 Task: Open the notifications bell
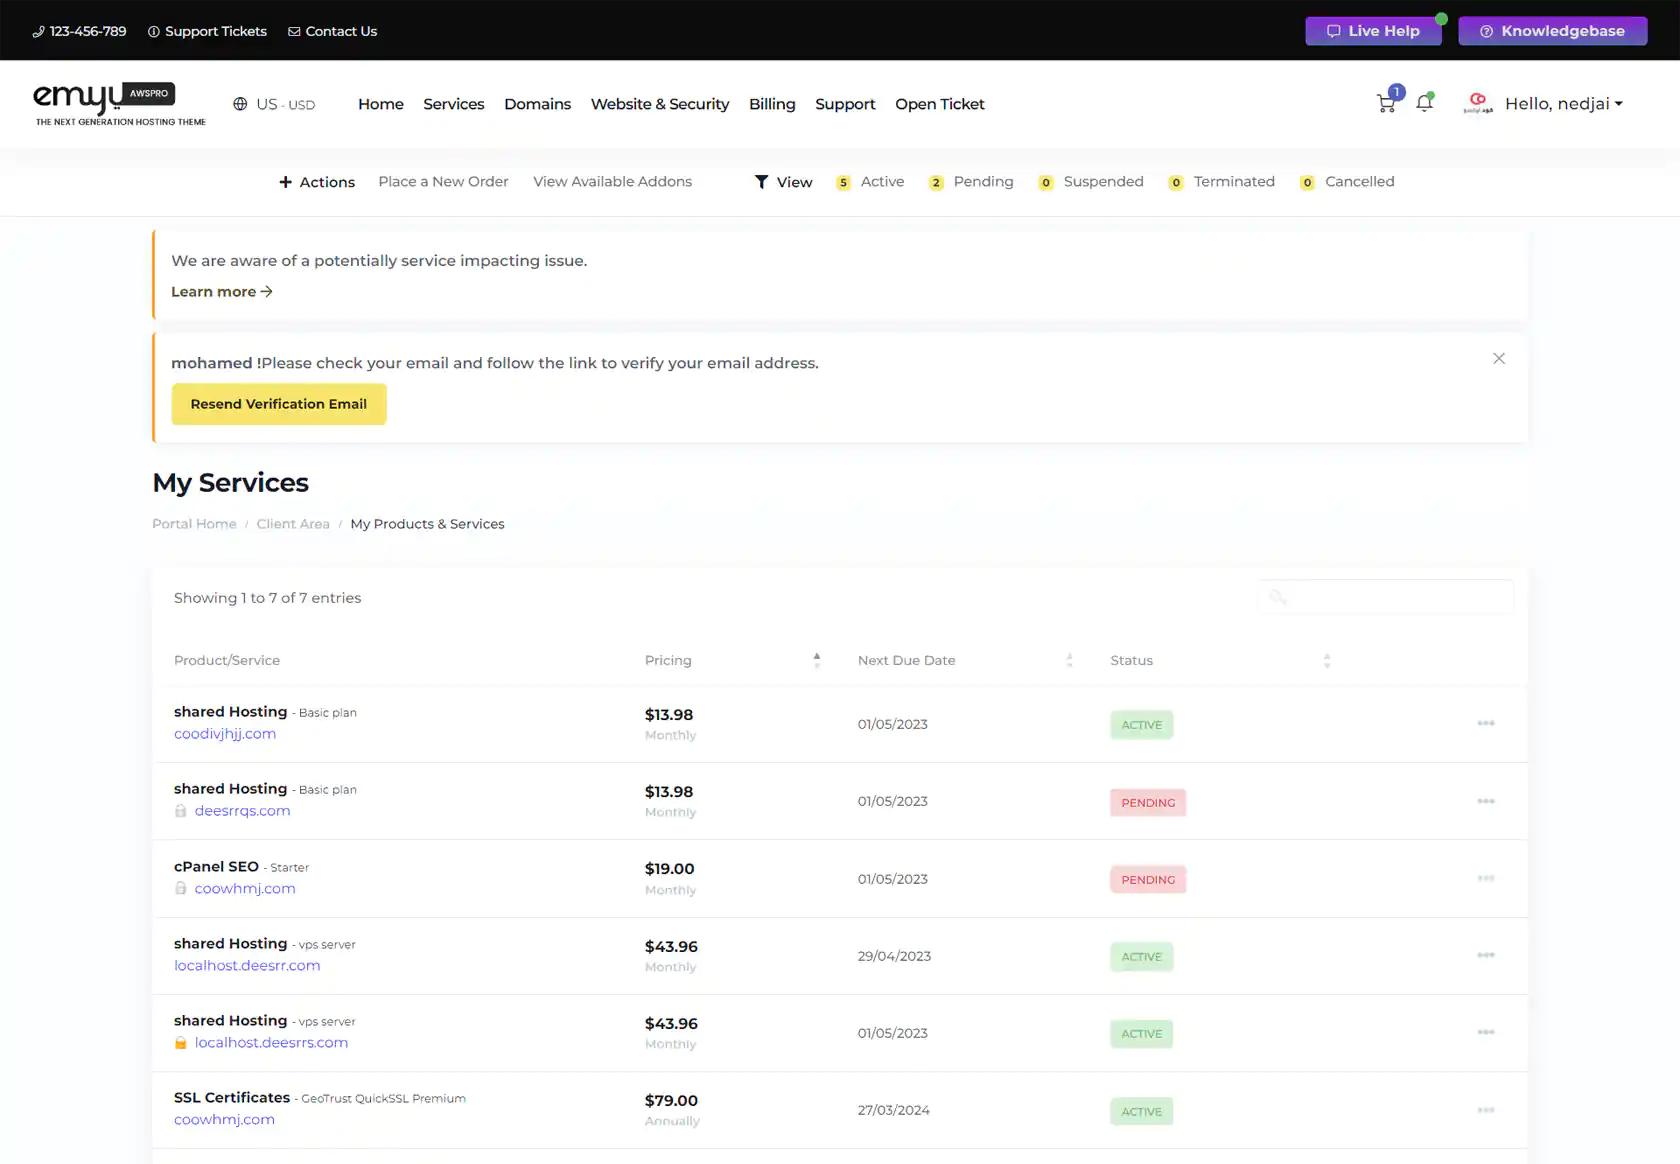click(x=1425, y=103)
